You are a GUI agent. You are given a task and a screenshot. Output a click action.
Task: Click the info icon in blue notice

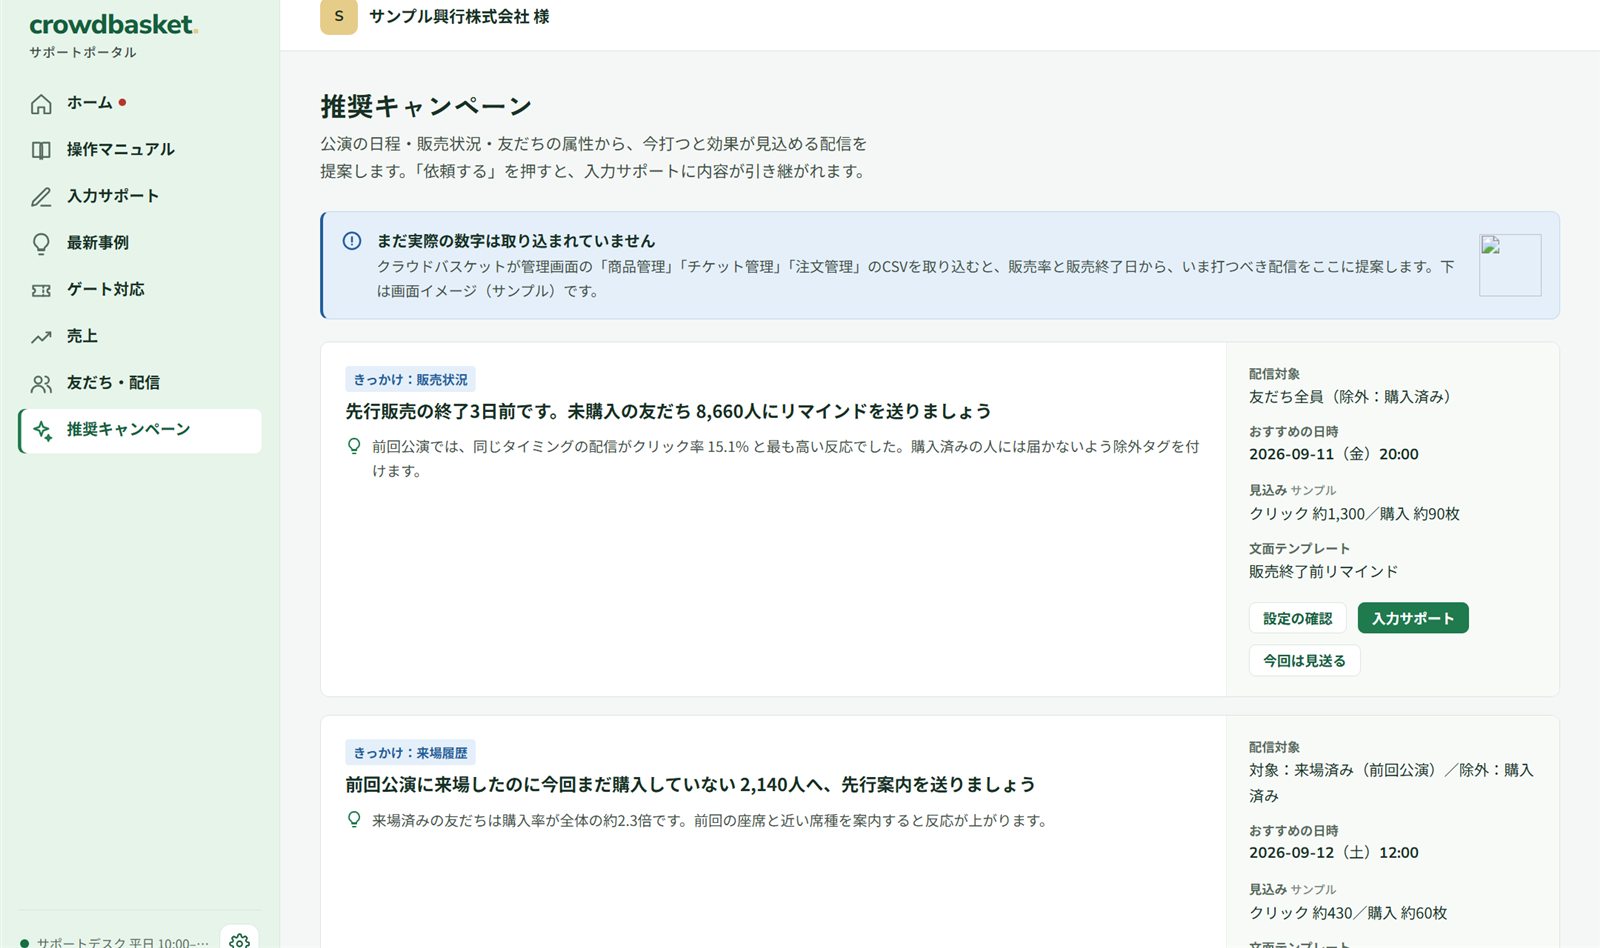point(352,241)
